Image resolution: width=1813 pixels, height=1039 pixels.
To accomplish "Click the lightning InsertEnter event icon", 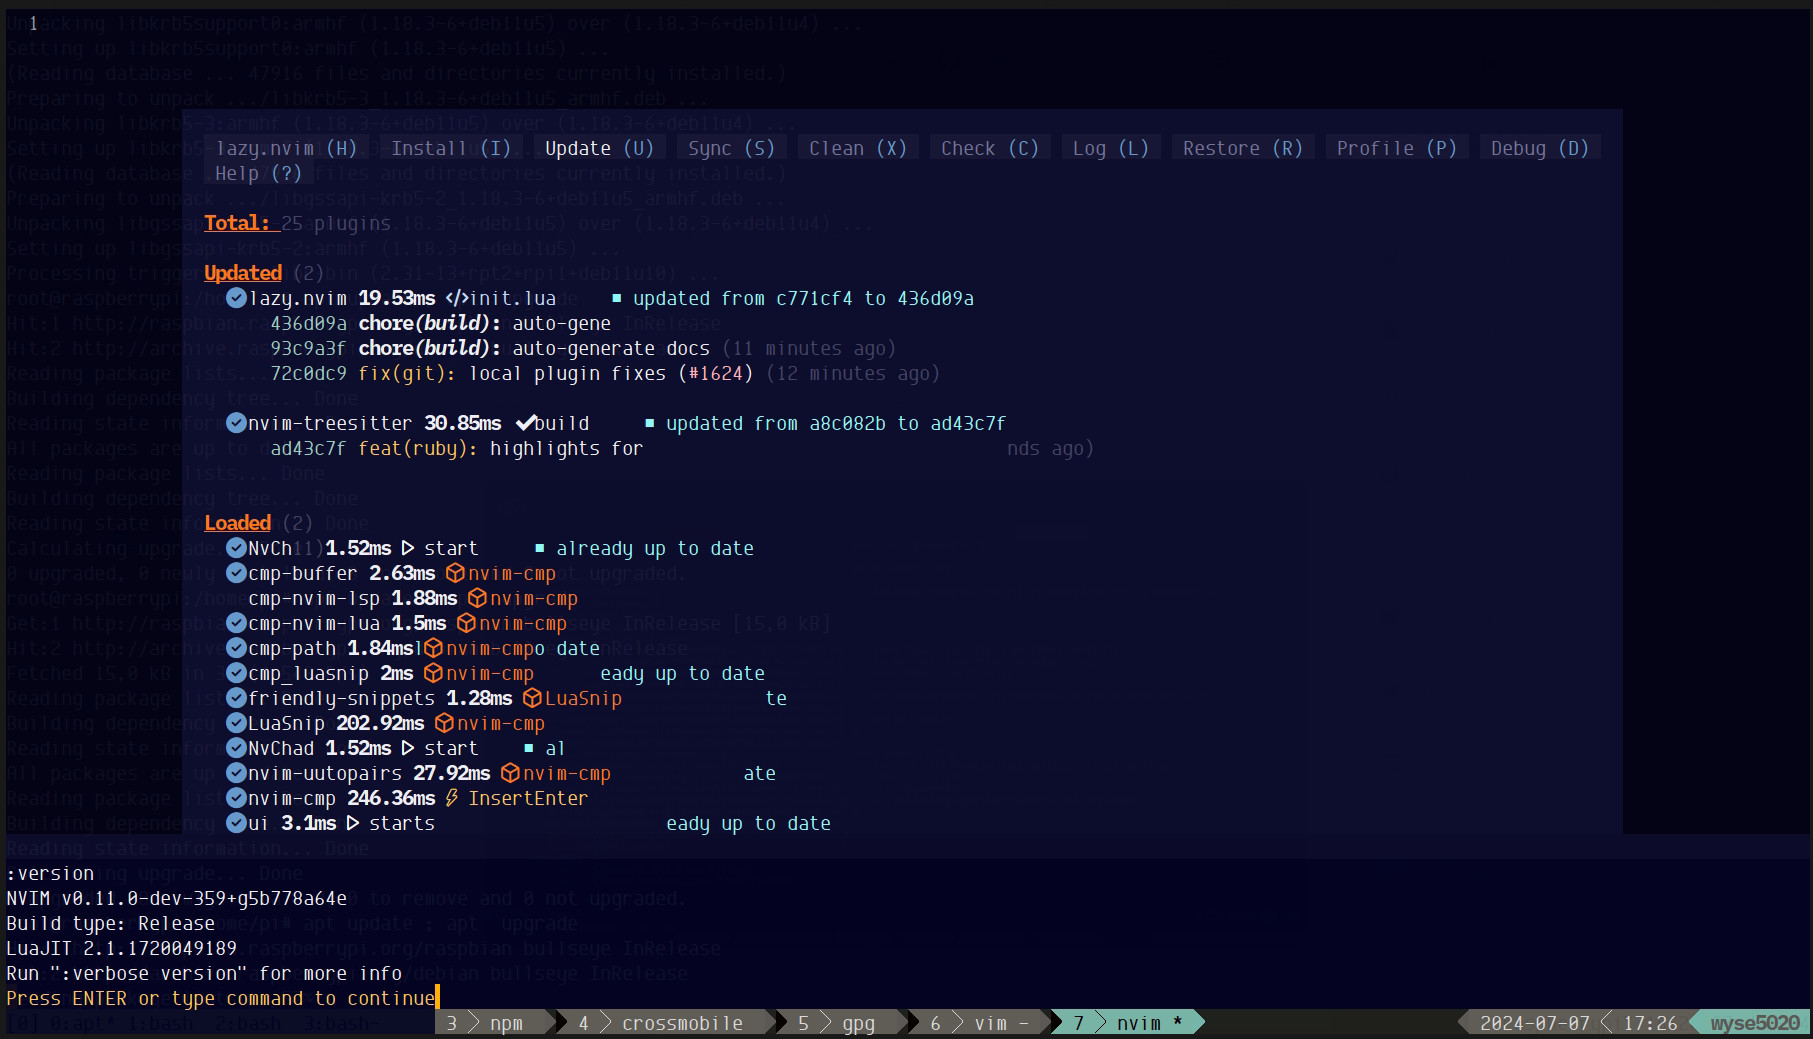I will (x=452, y=798).
